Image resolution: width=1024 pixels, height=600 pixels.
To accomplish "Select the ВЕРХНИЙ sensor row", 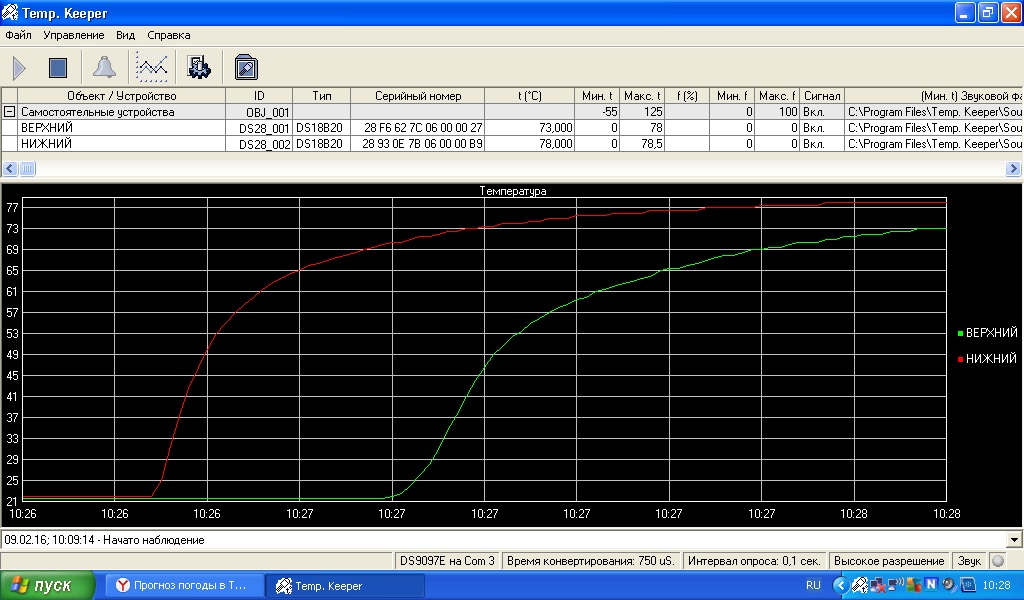I will (512, 128).
